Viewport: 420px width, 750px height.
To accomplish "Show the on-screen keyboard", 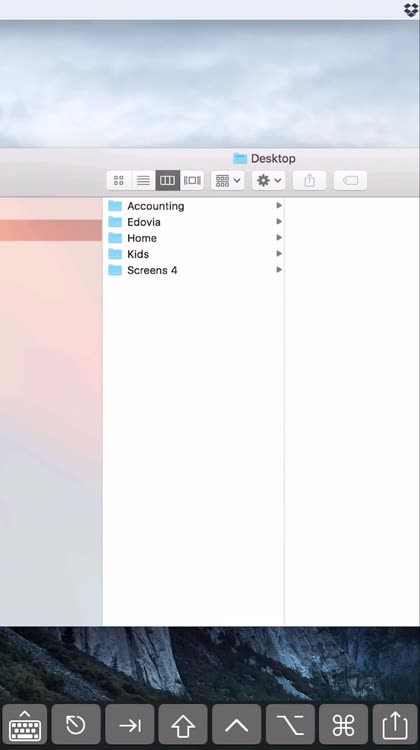I will click(x=24, y=726).
